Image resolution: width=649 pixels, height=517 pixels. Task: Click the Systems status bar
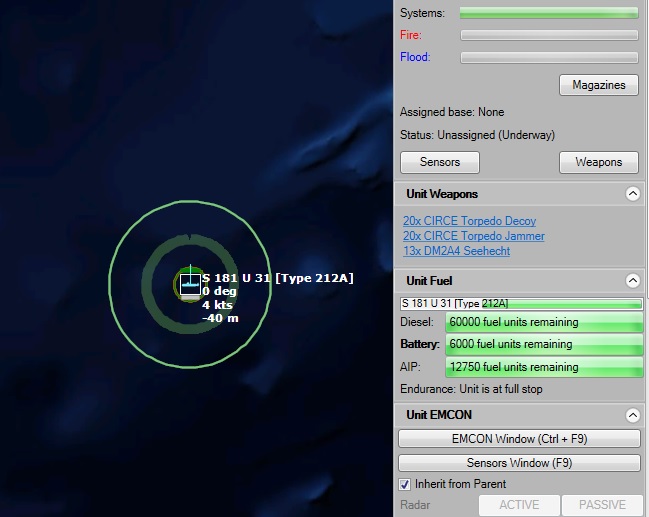point(549,13)
